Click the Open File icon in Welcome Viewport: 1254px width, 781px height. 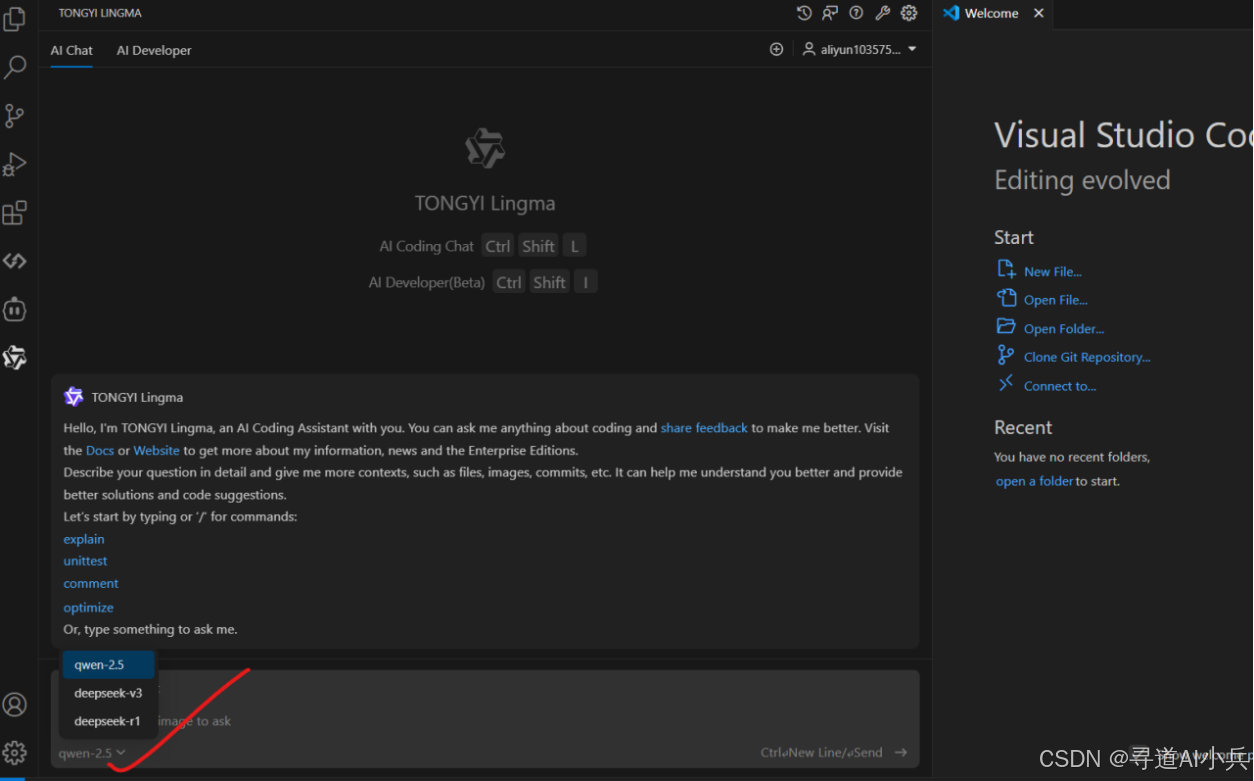click(x=1006, y=298)
